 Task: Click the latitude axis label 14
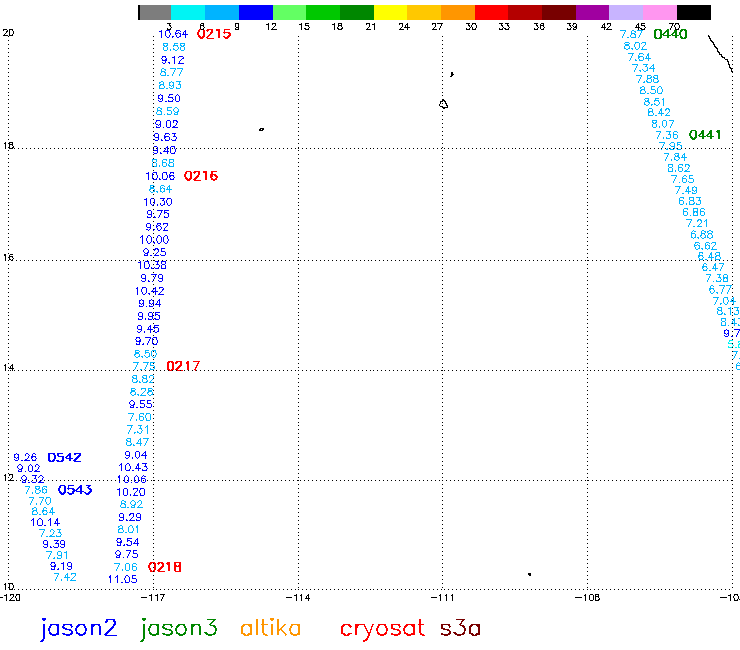(8, 368)
